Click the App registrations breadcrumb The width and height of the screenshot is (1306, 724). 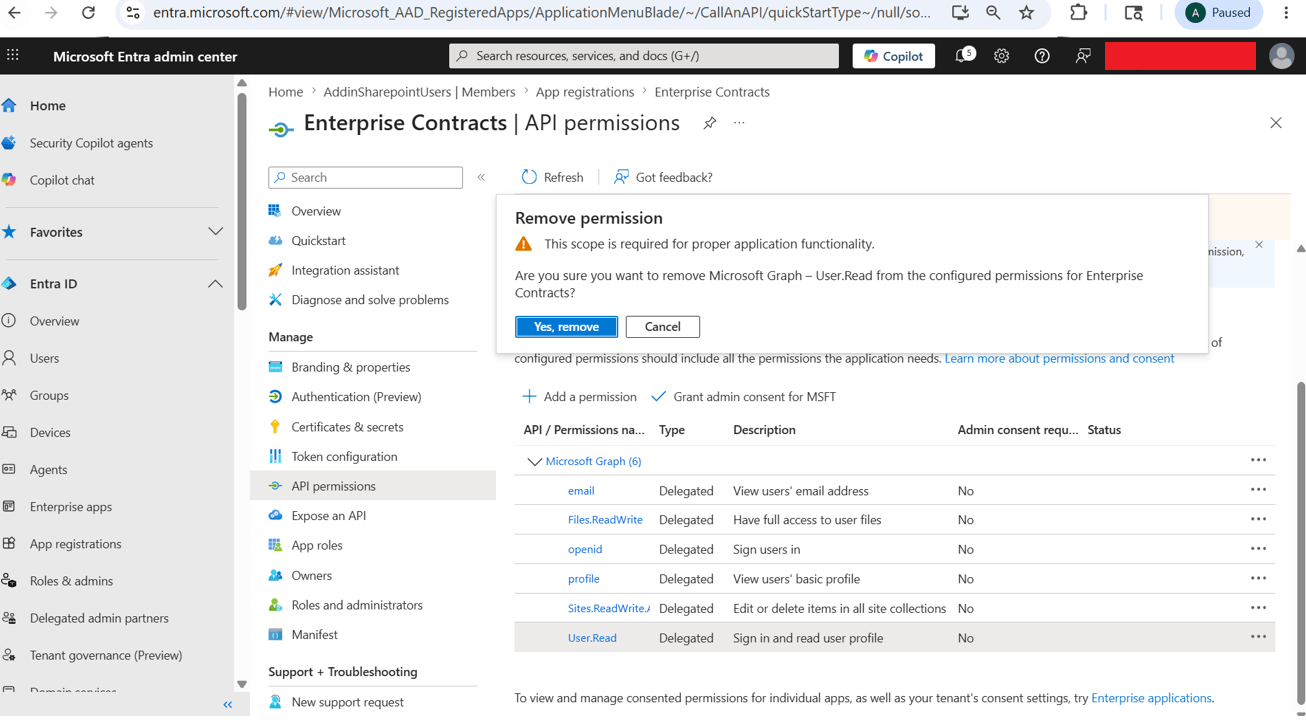[585, 92]
